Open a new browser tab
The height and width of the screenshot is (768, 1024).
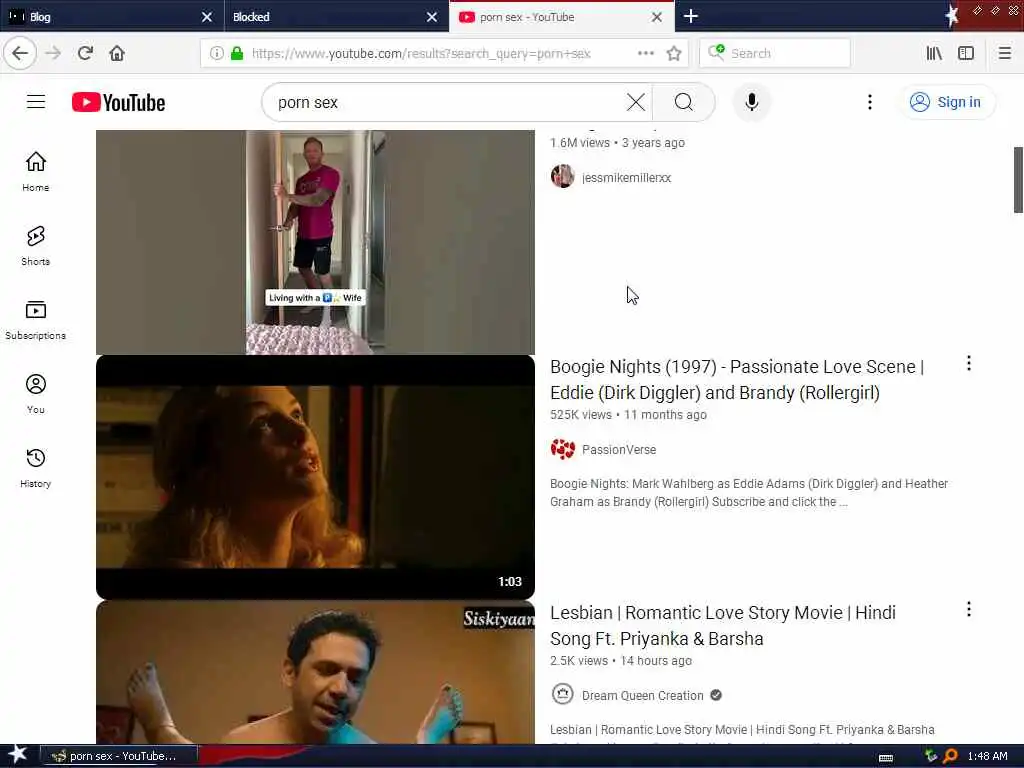(691, 16)
